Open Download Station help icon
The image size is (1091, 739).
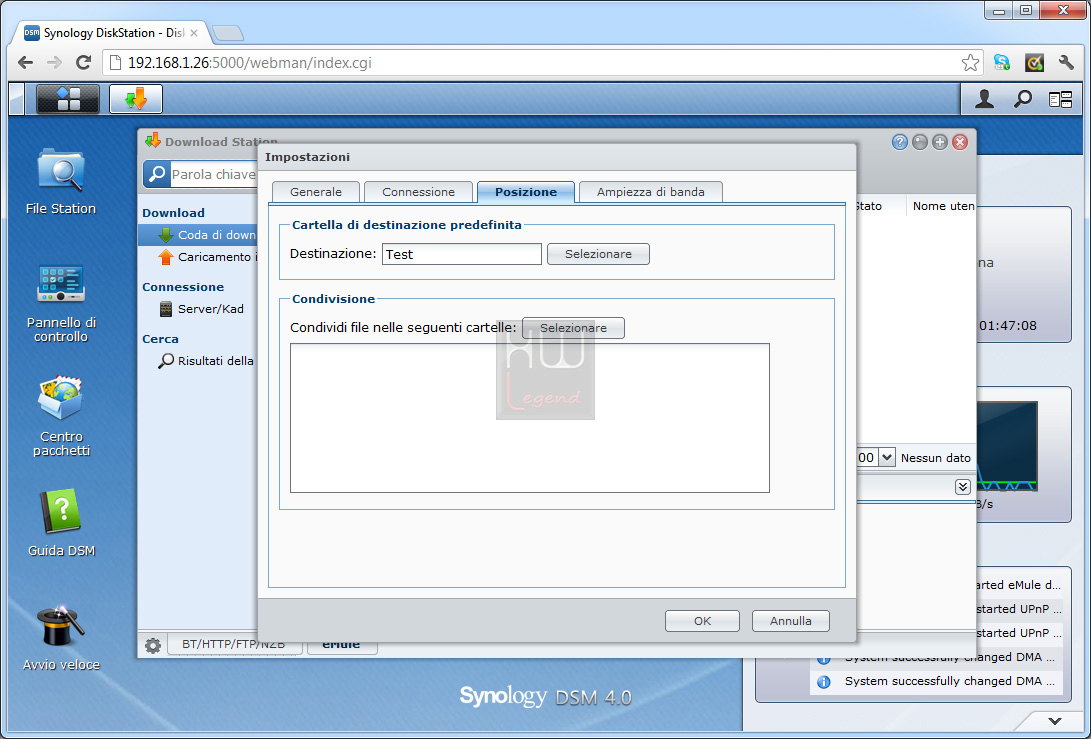900,142
